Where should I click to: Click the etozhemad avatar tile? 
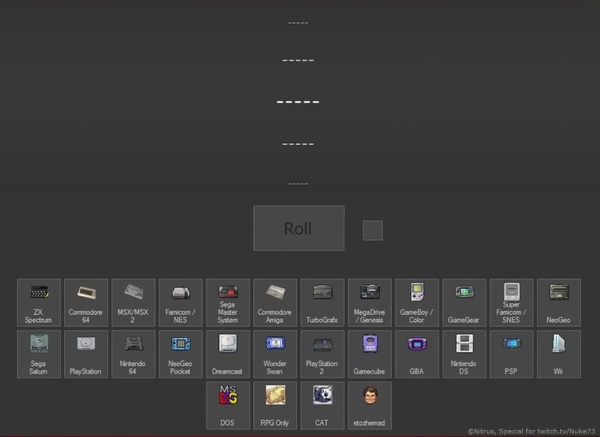369,405
